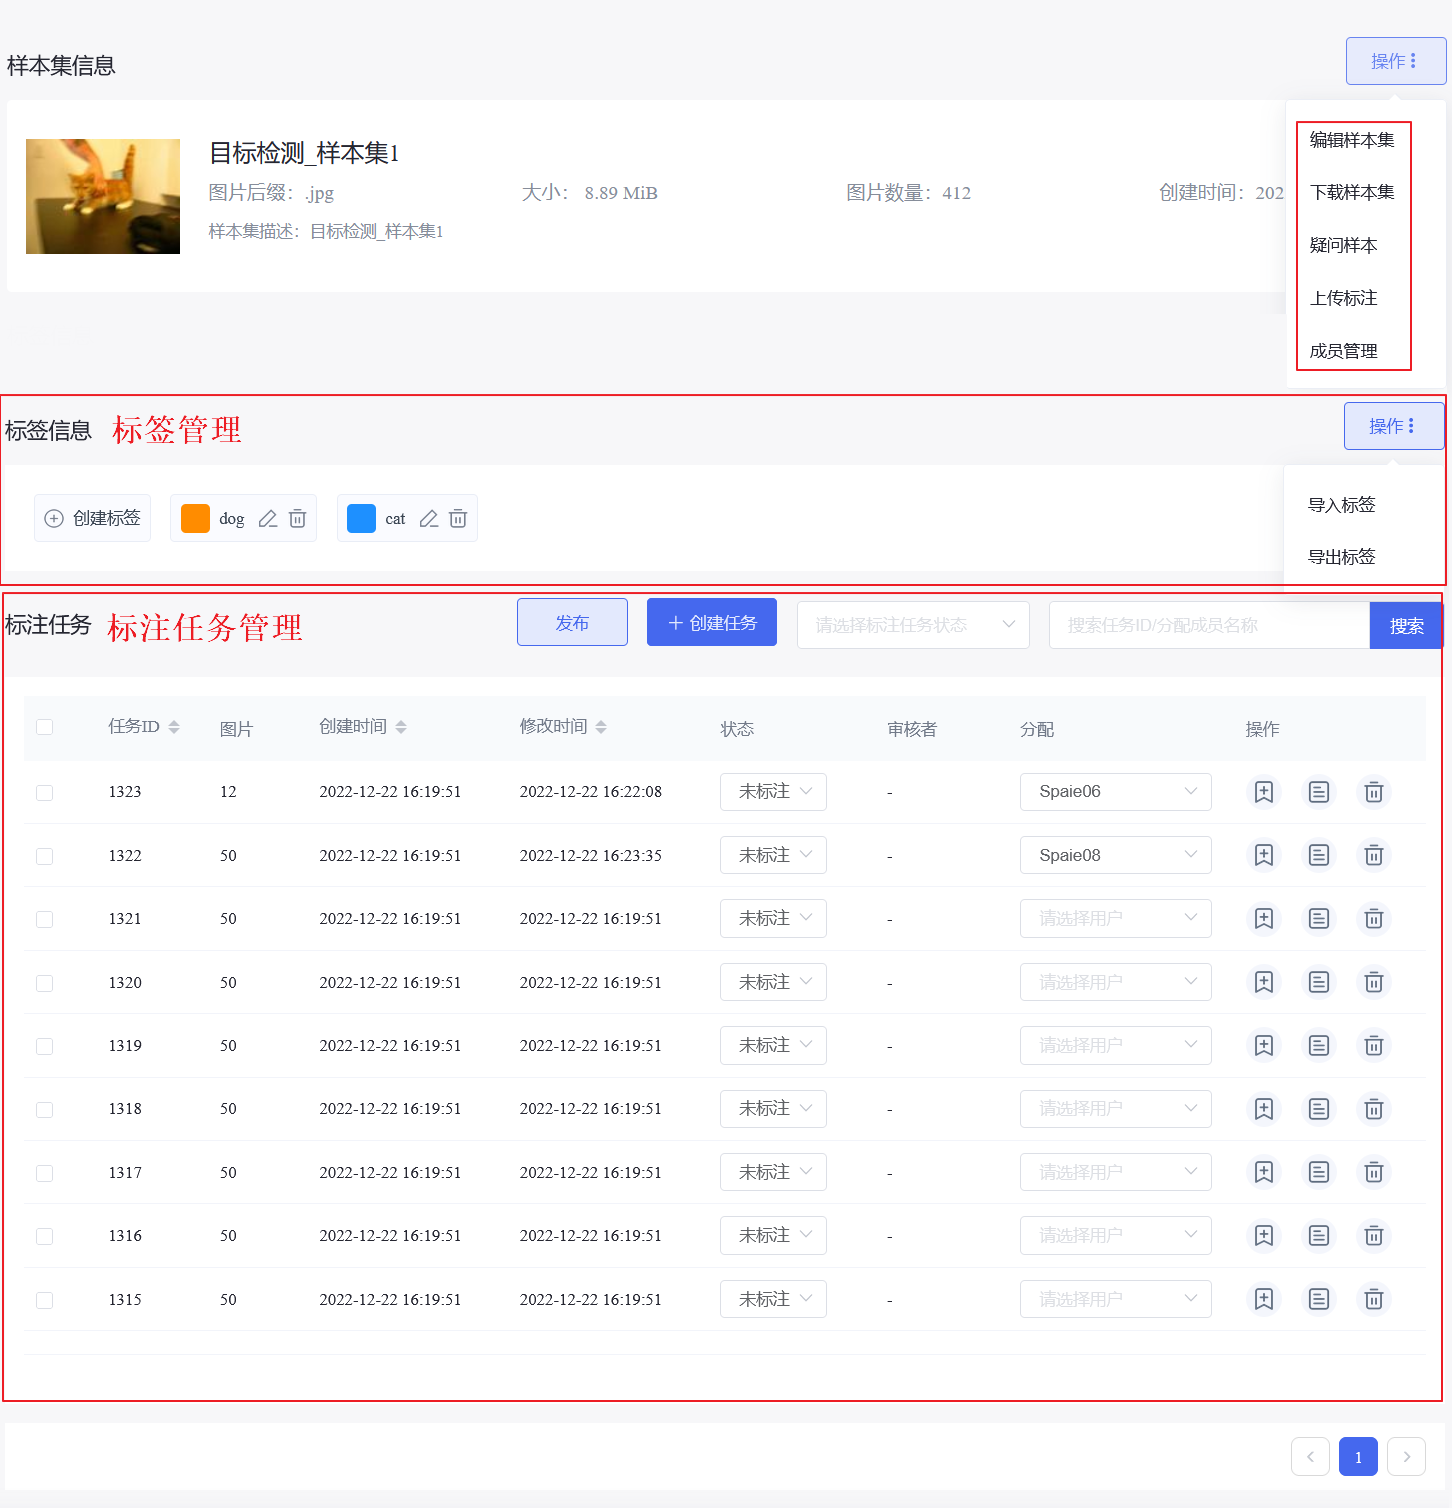Open status dropdown 未标注 for task 1315
The image size is (1452, 1508).
[x=773, y=1299]
